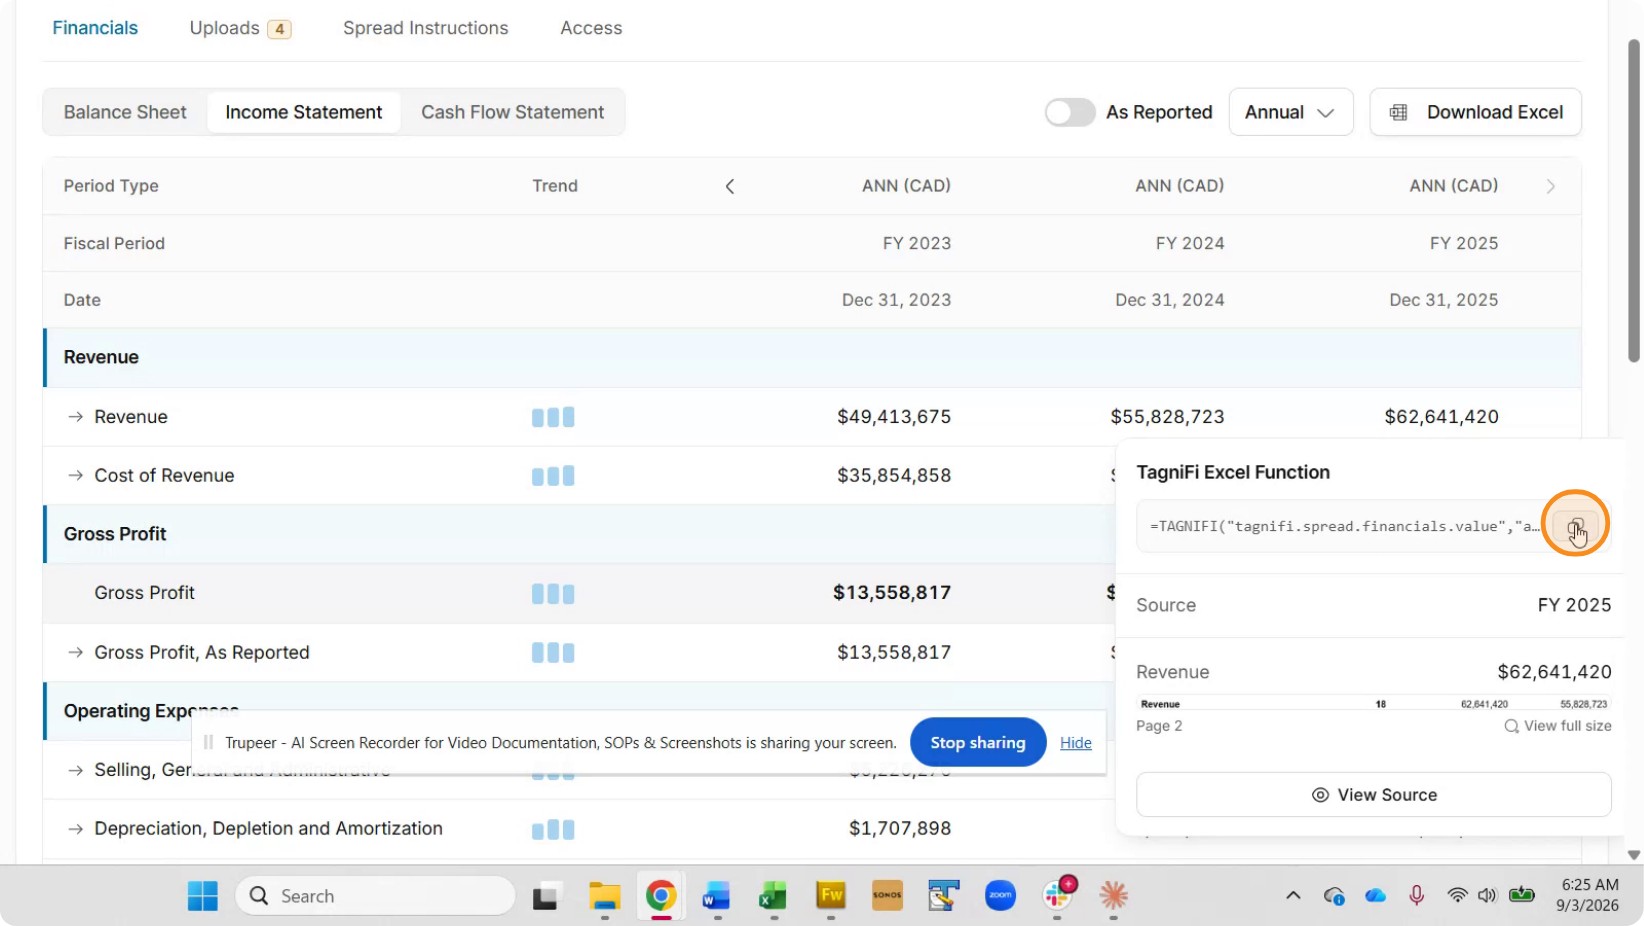Image resolution: width=1644 pixels, height=926 pixels.
Task: Hide the screen sharing banner
Action: click(1075, 742)
